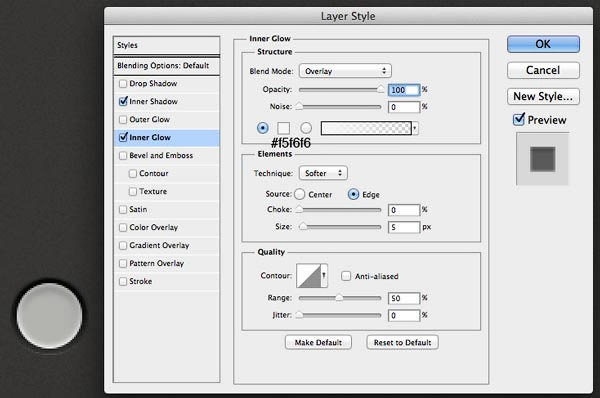The image size is (600, 398).
Task: Click the Size slider handle
Action: pos(303,227)
